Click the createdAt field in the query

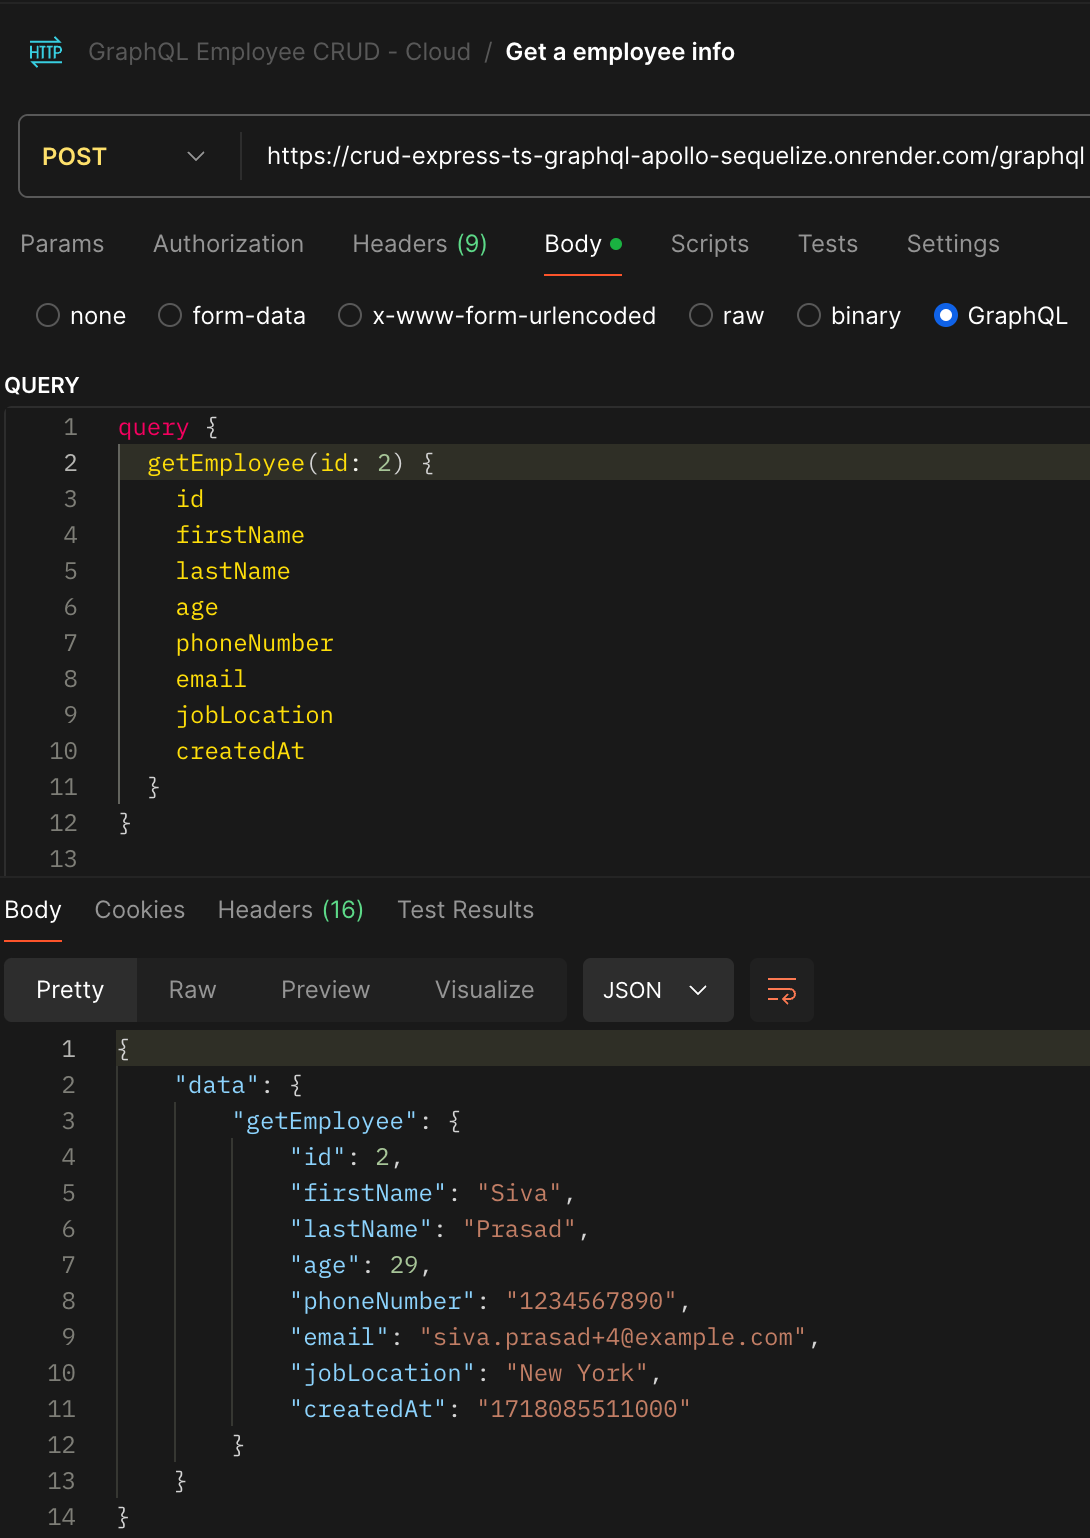[240, 751]
